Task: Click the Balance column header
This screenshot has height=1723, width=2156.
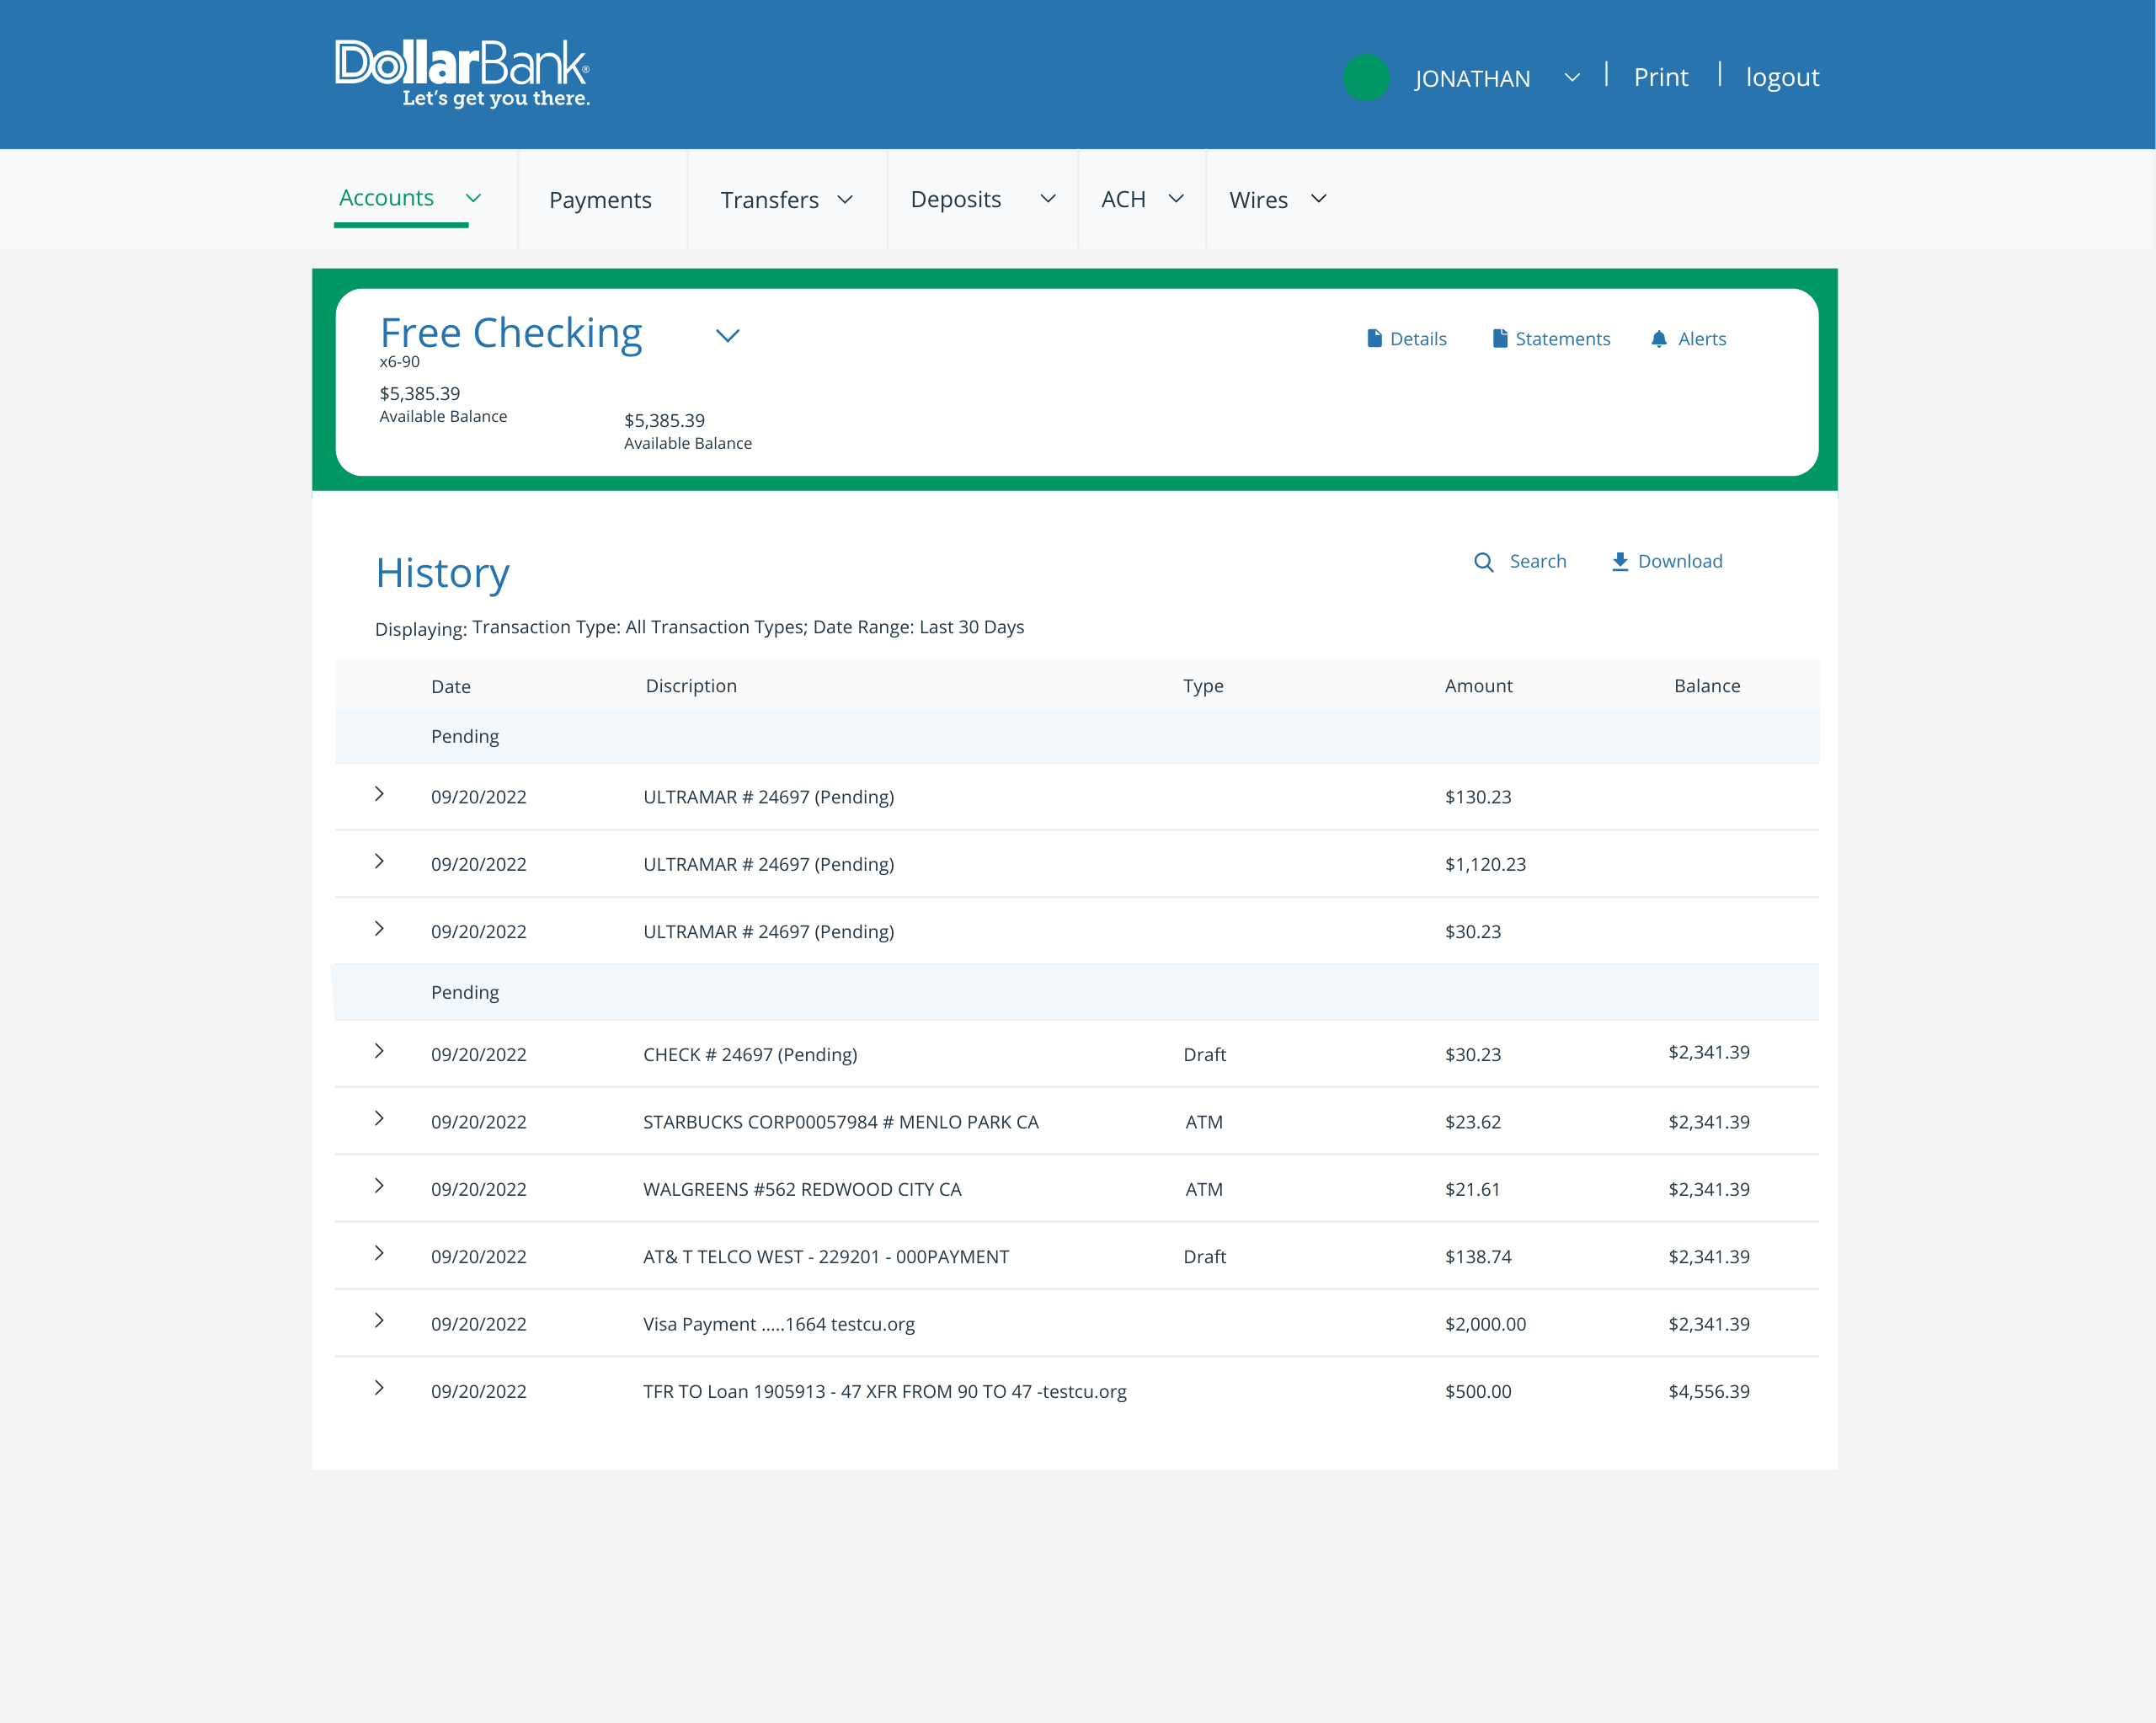Action: point(1706,686)
